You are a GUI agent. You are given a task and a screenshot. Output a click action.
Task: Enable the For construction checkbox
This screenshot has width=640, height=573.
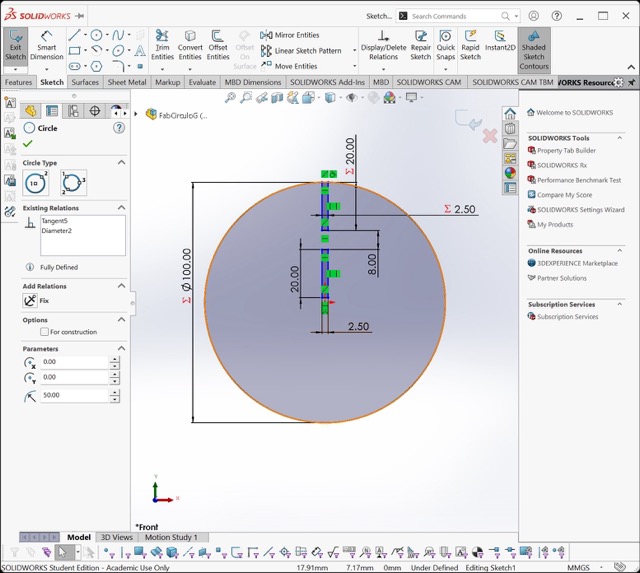point(44,332)
